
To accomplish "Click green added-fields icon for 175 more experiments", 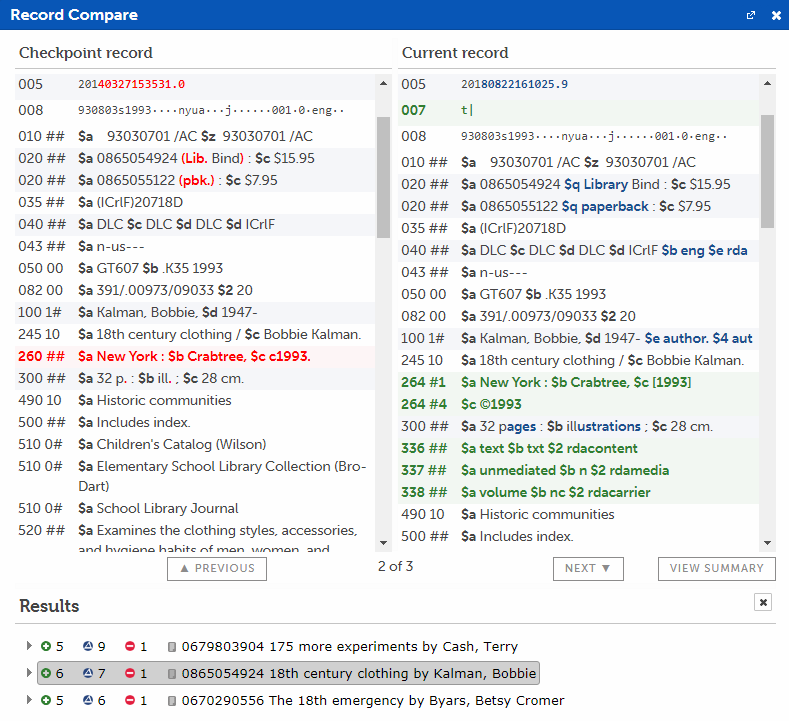I will coord(46,647).
